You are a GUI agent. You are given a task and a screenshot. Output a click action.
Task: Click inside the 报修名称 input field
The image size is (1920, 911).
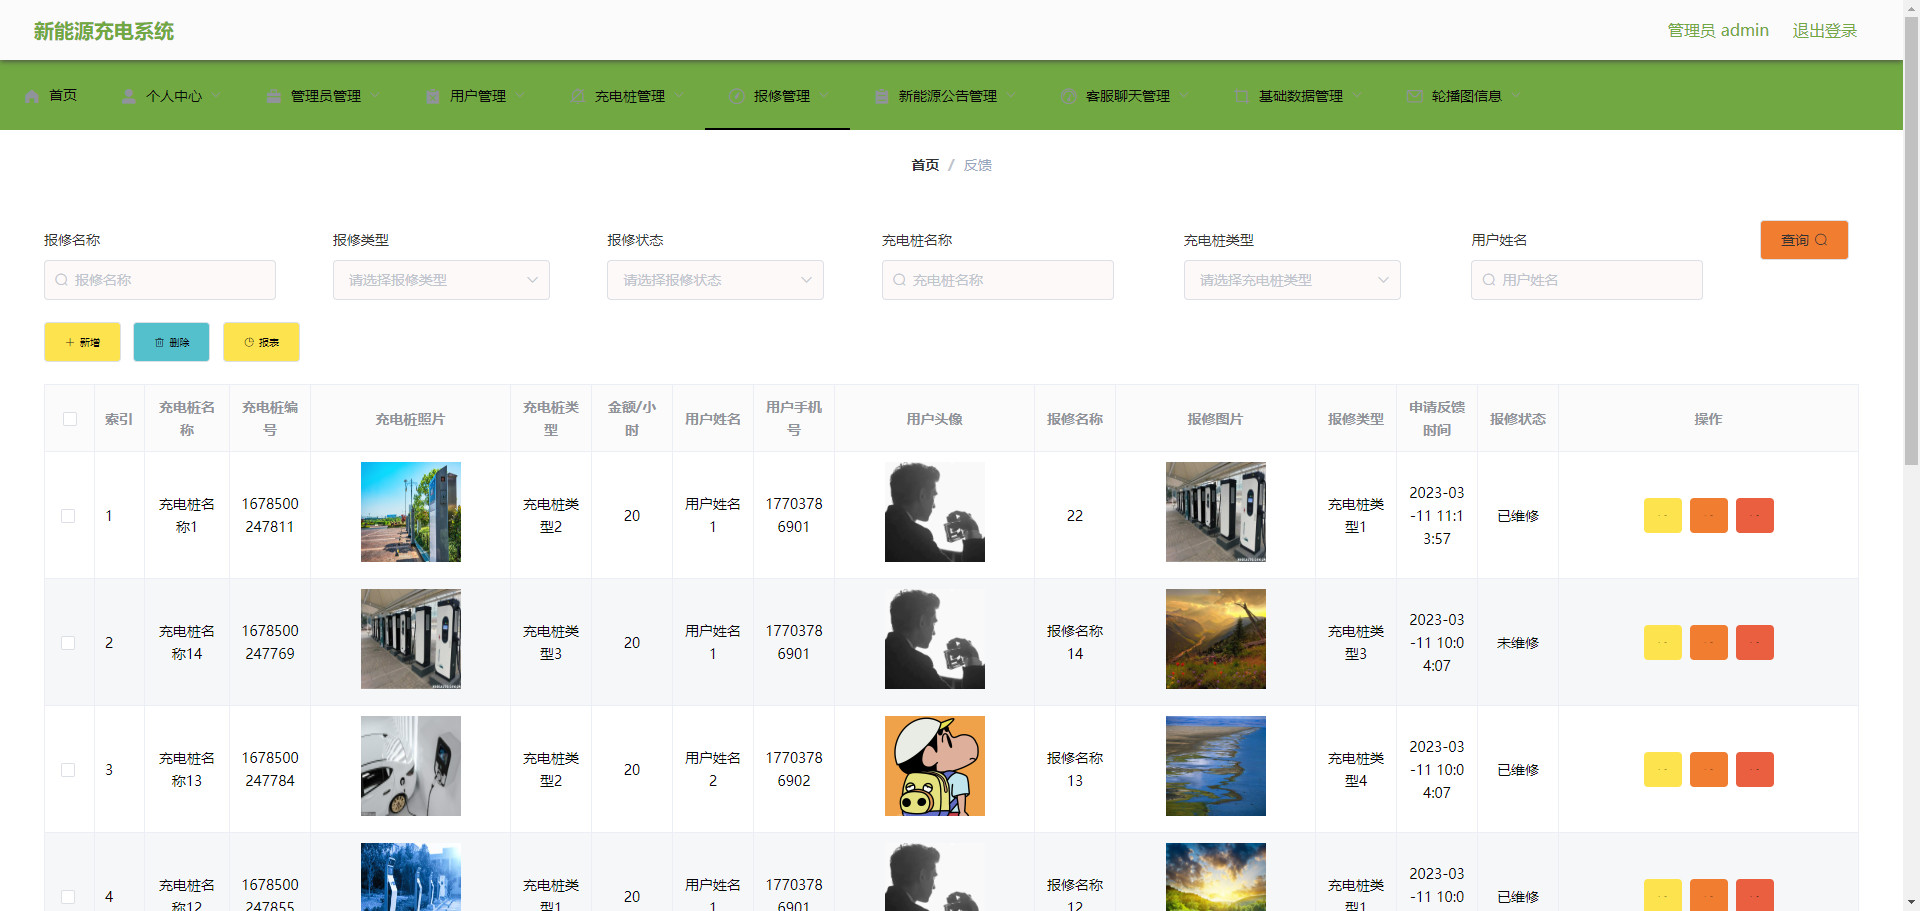click(x=160, y=280)
